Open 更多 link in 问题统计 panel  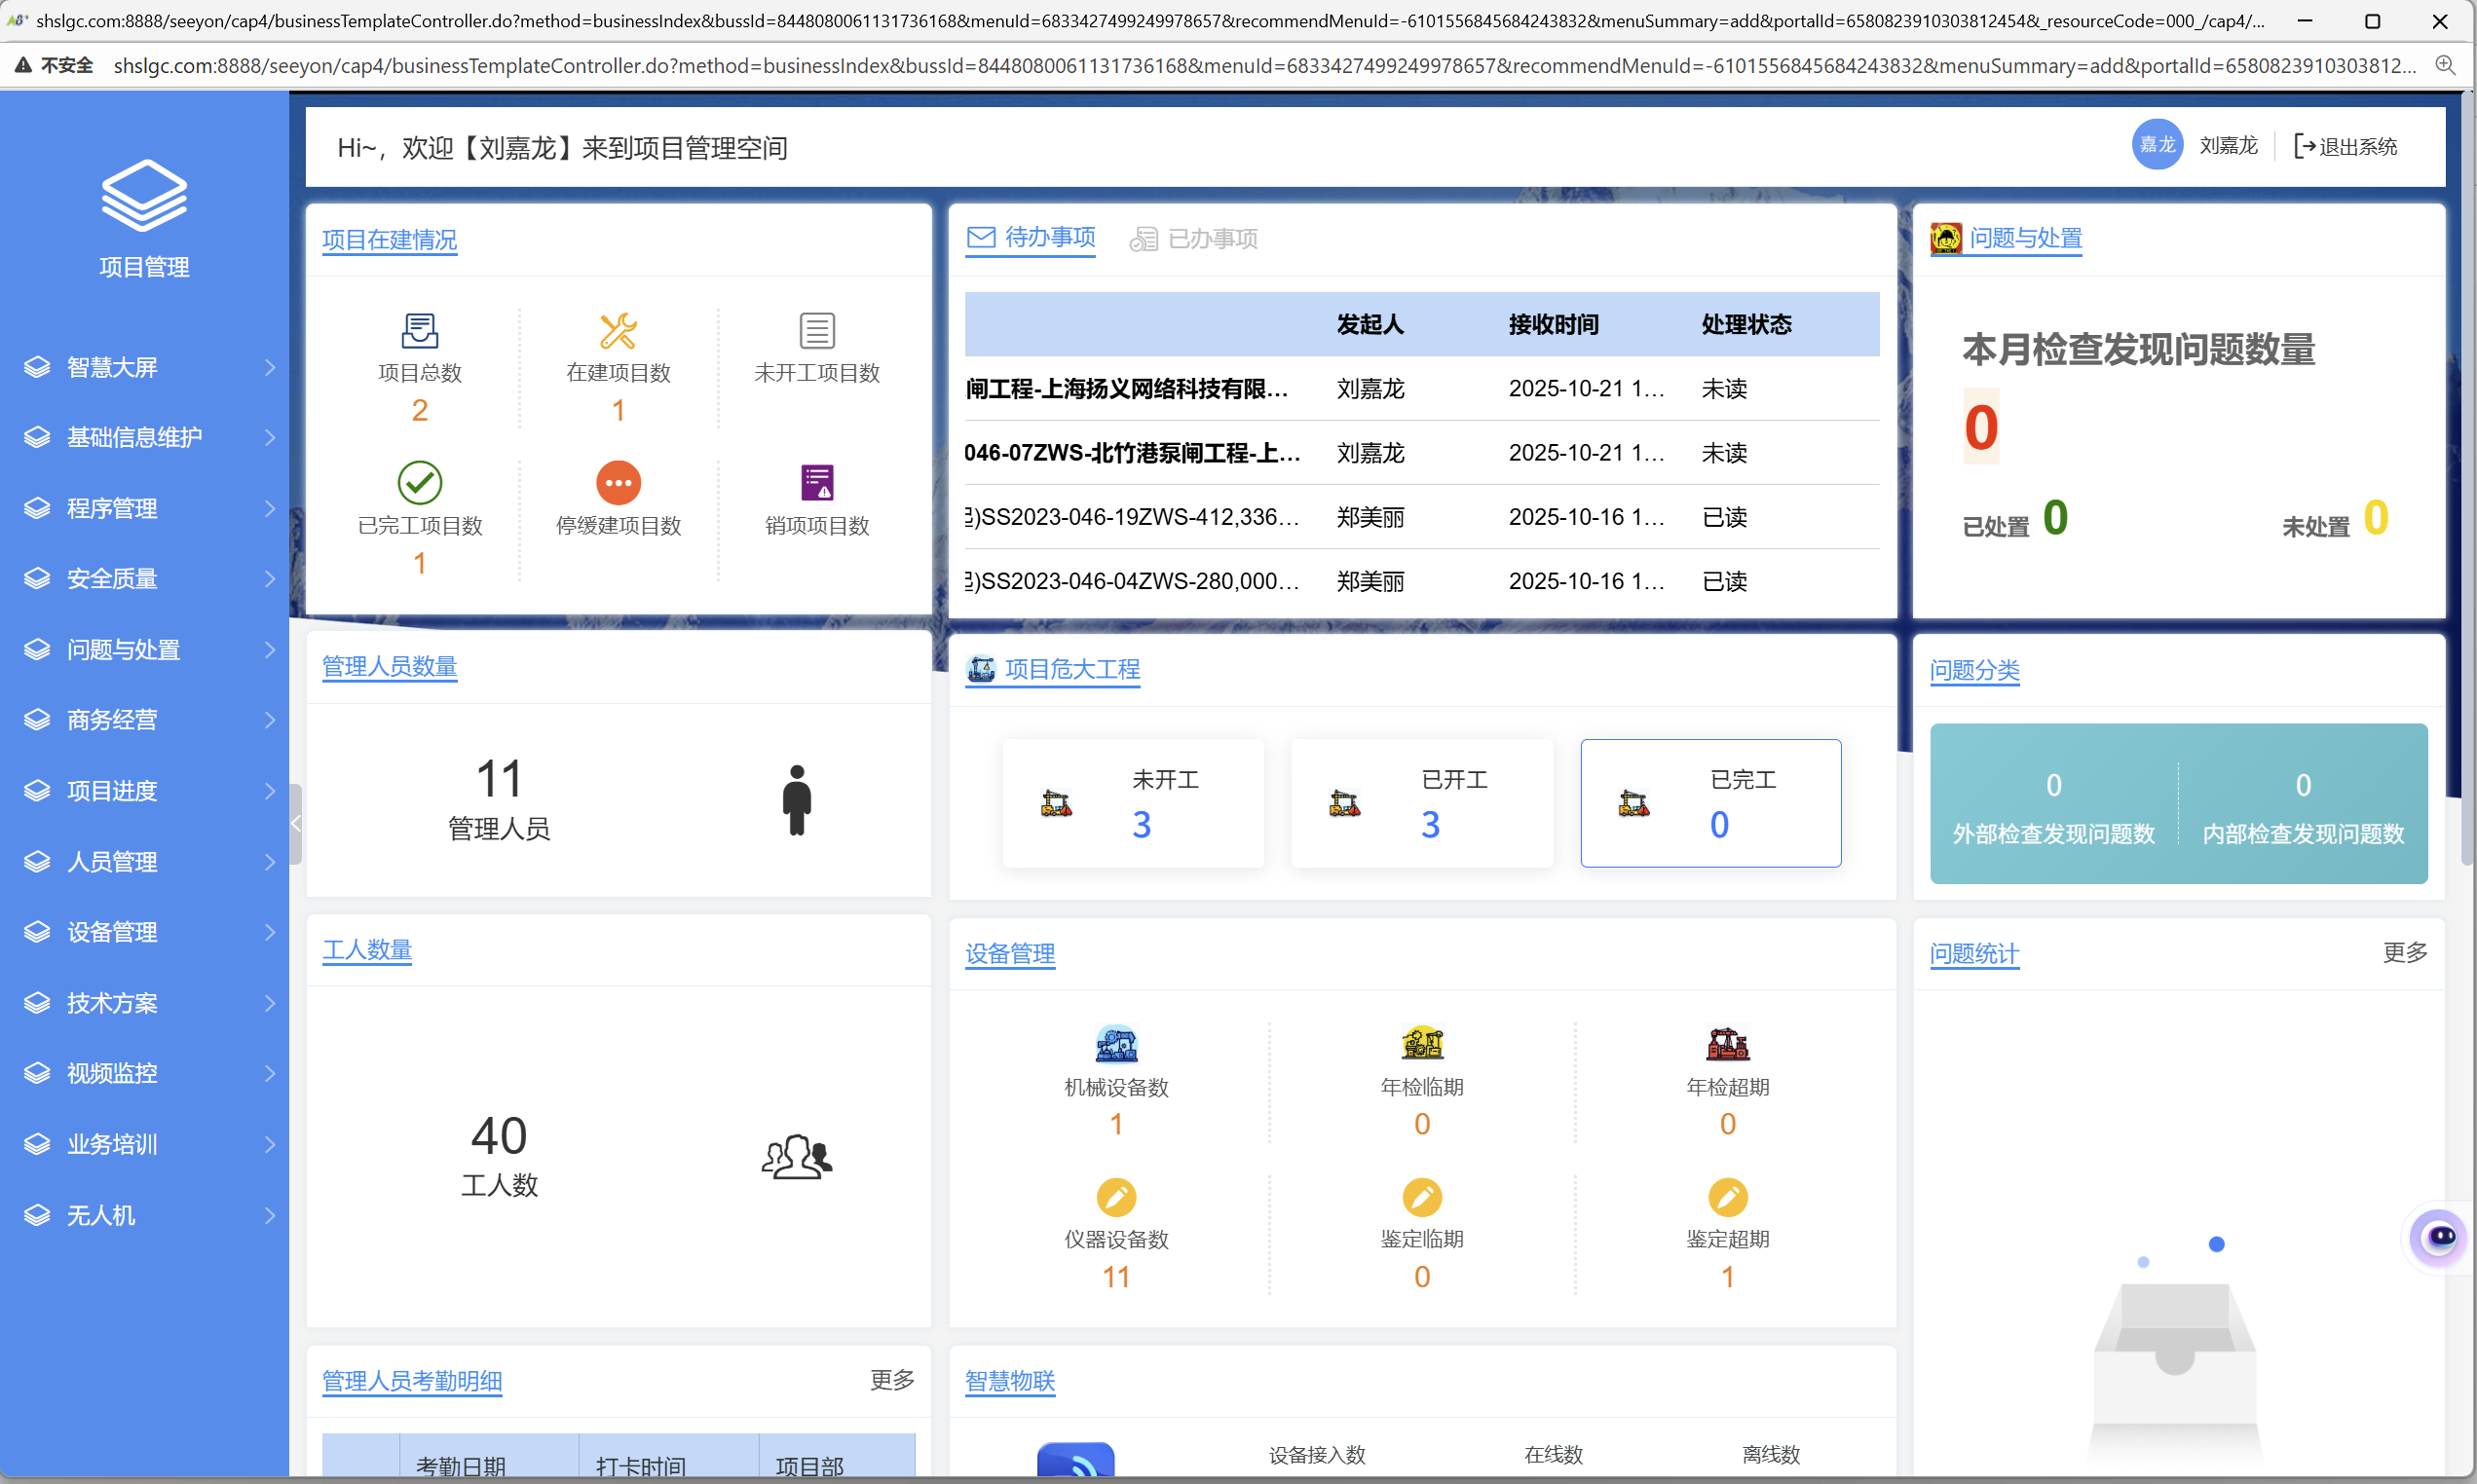[x=2404, y=952]
